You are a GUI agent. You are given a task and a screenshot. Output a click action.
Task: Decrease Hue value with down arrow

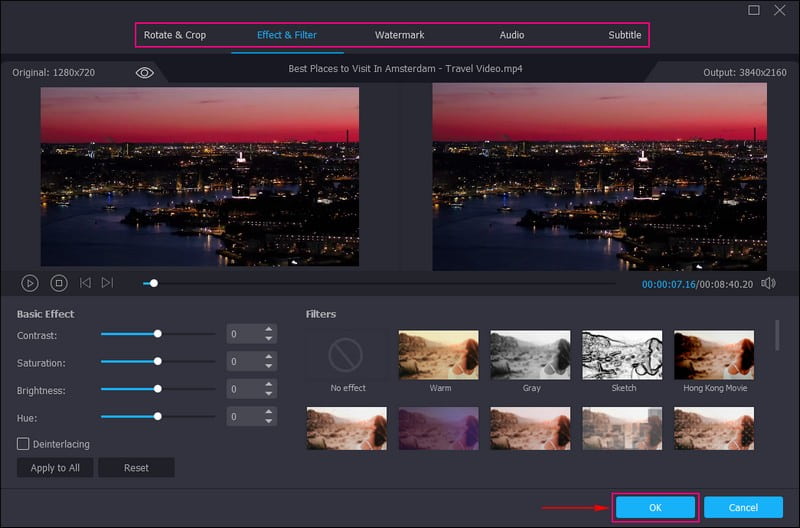pos(268,422)
